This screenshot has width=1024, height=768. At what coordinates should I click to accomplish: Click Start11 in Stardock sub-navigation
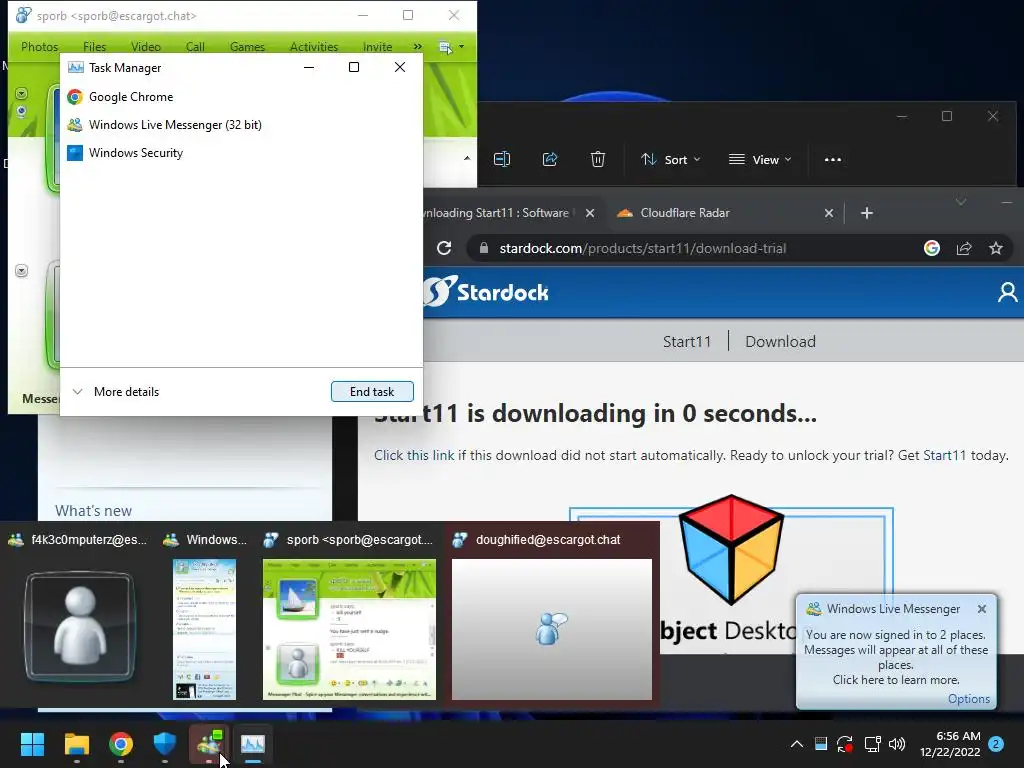[x=686, y=342]
